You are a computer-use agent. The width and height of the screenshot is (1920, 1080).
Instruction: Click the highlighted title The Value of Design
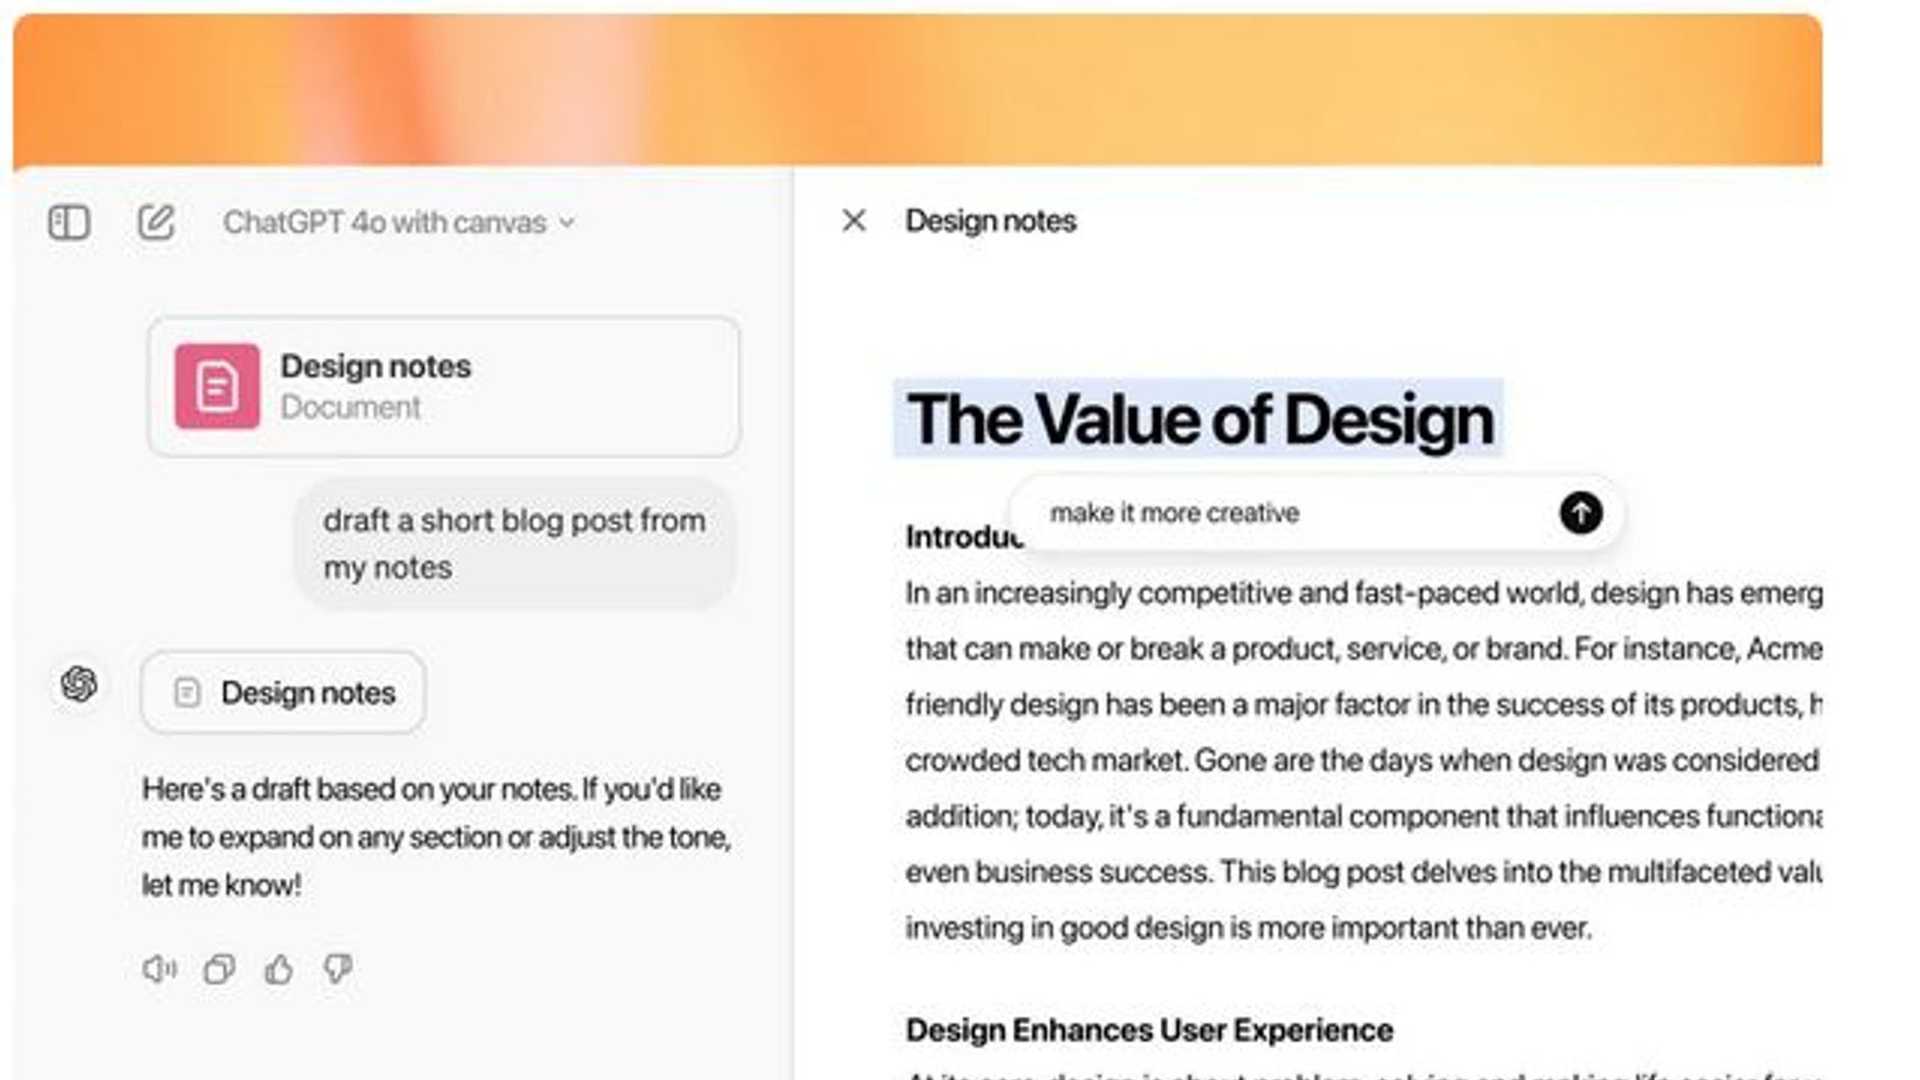pyautogui.click(x=1199, y=419)
